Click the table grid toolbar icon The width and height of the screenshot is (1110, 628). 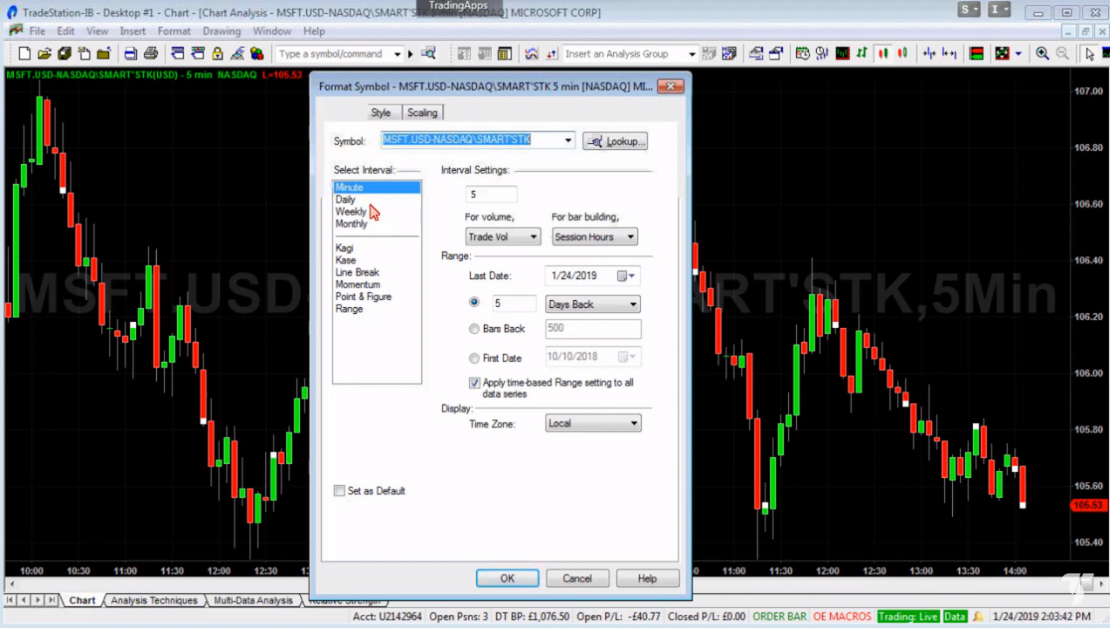click(504, 54)
